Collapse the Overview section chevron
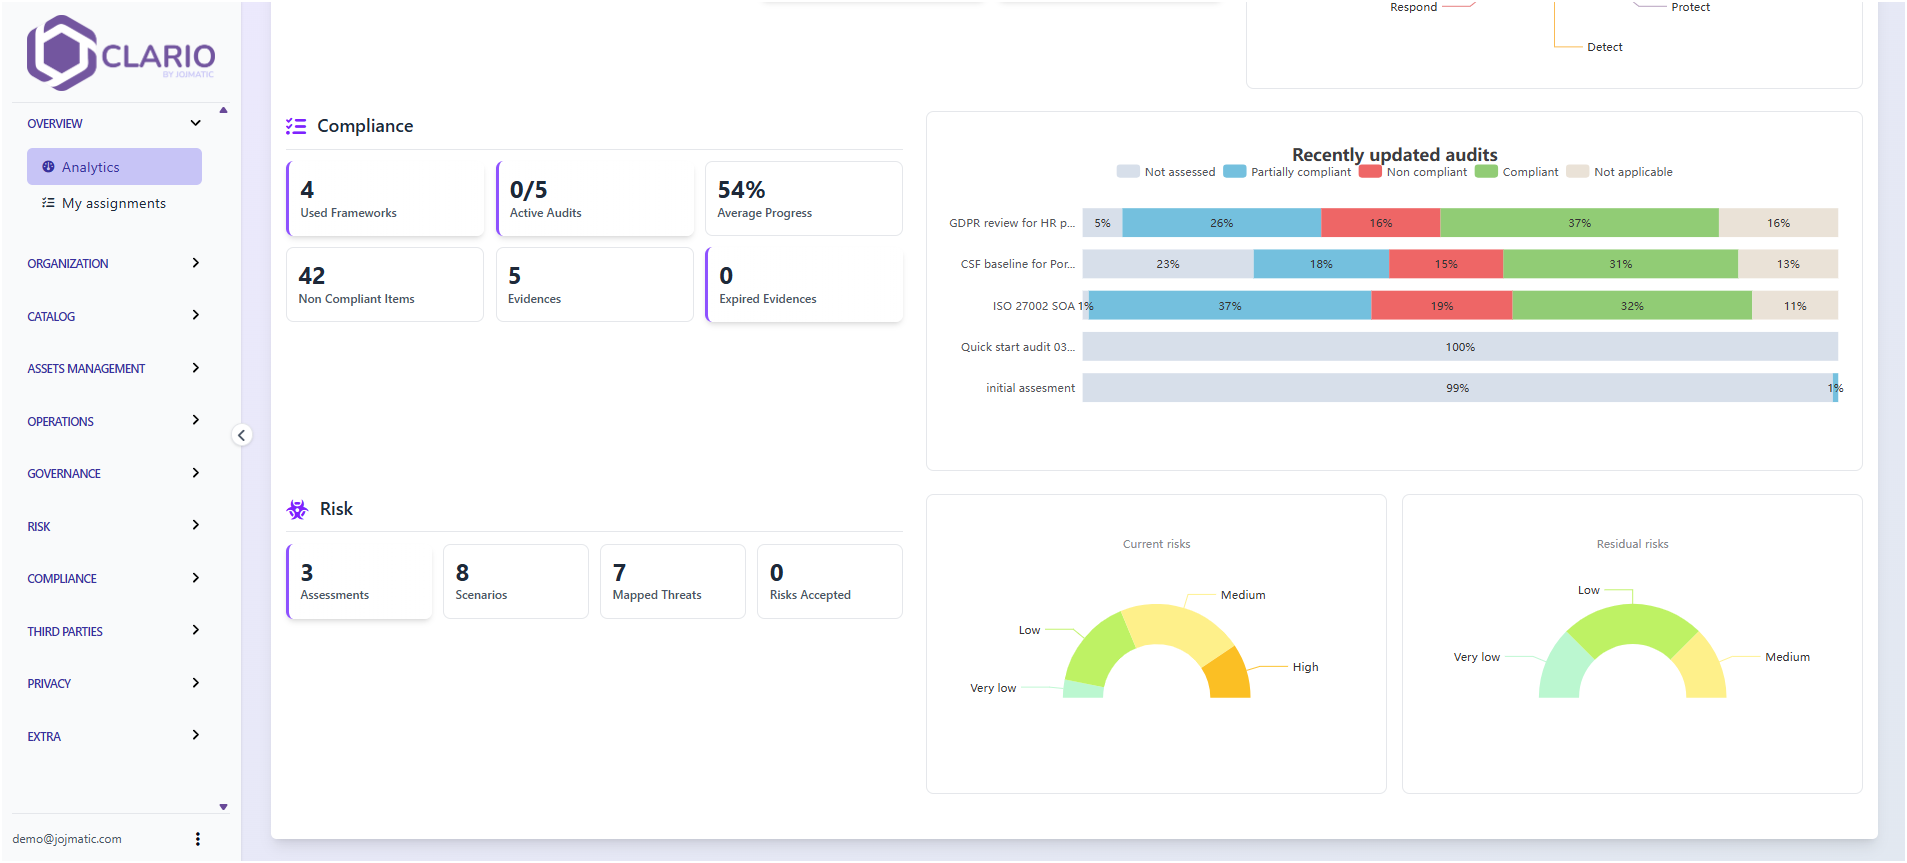Image resolution: width=1907 pixels, height=863 pixels. pyautogui.click(x=195, y=123)
